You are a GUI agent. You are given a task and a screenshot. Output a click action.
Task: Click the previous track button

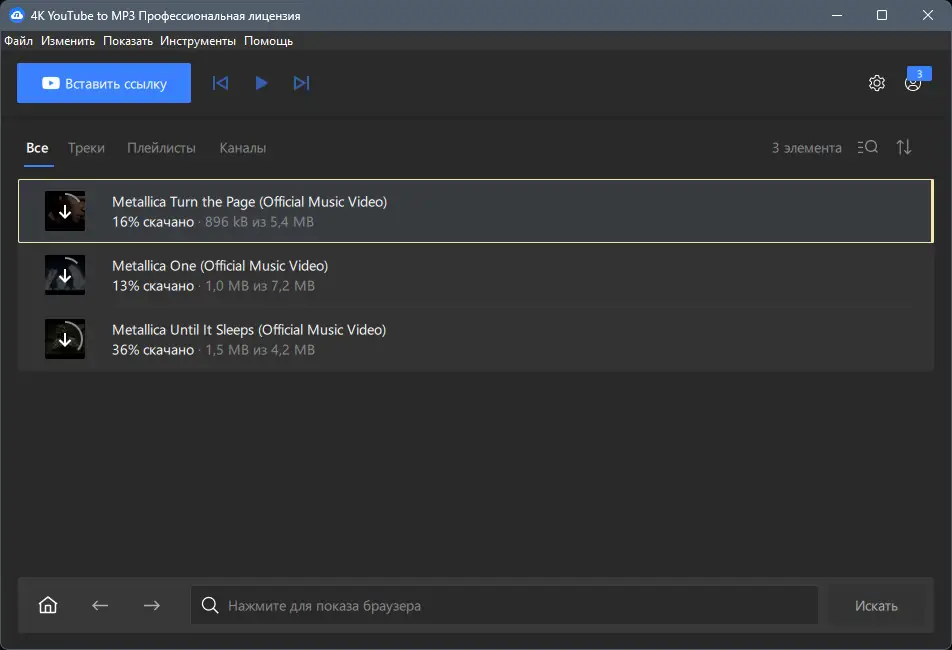(x=221, y=83)
